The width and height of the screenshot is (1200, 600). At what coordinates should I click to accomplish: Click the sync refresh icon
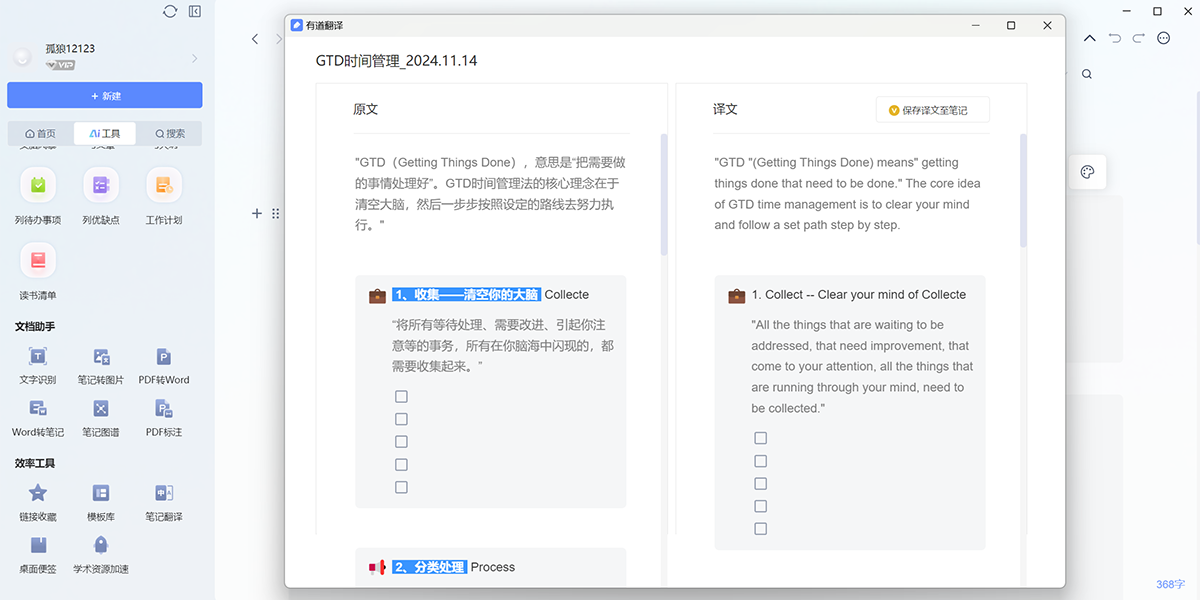(x=170, y=11)
